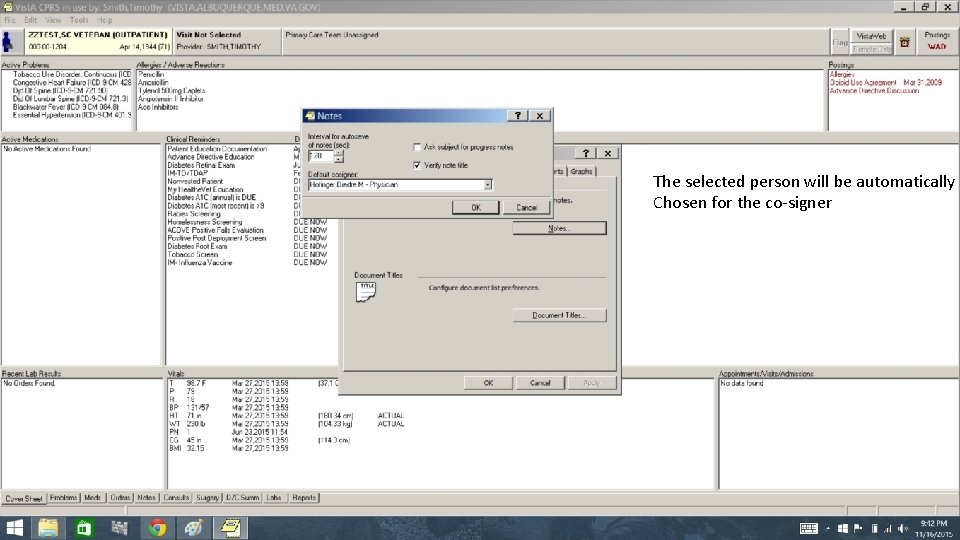Open the on-screen keyboard tray icon
This screenshot has height=540, width=960.
tap(809, 528)
